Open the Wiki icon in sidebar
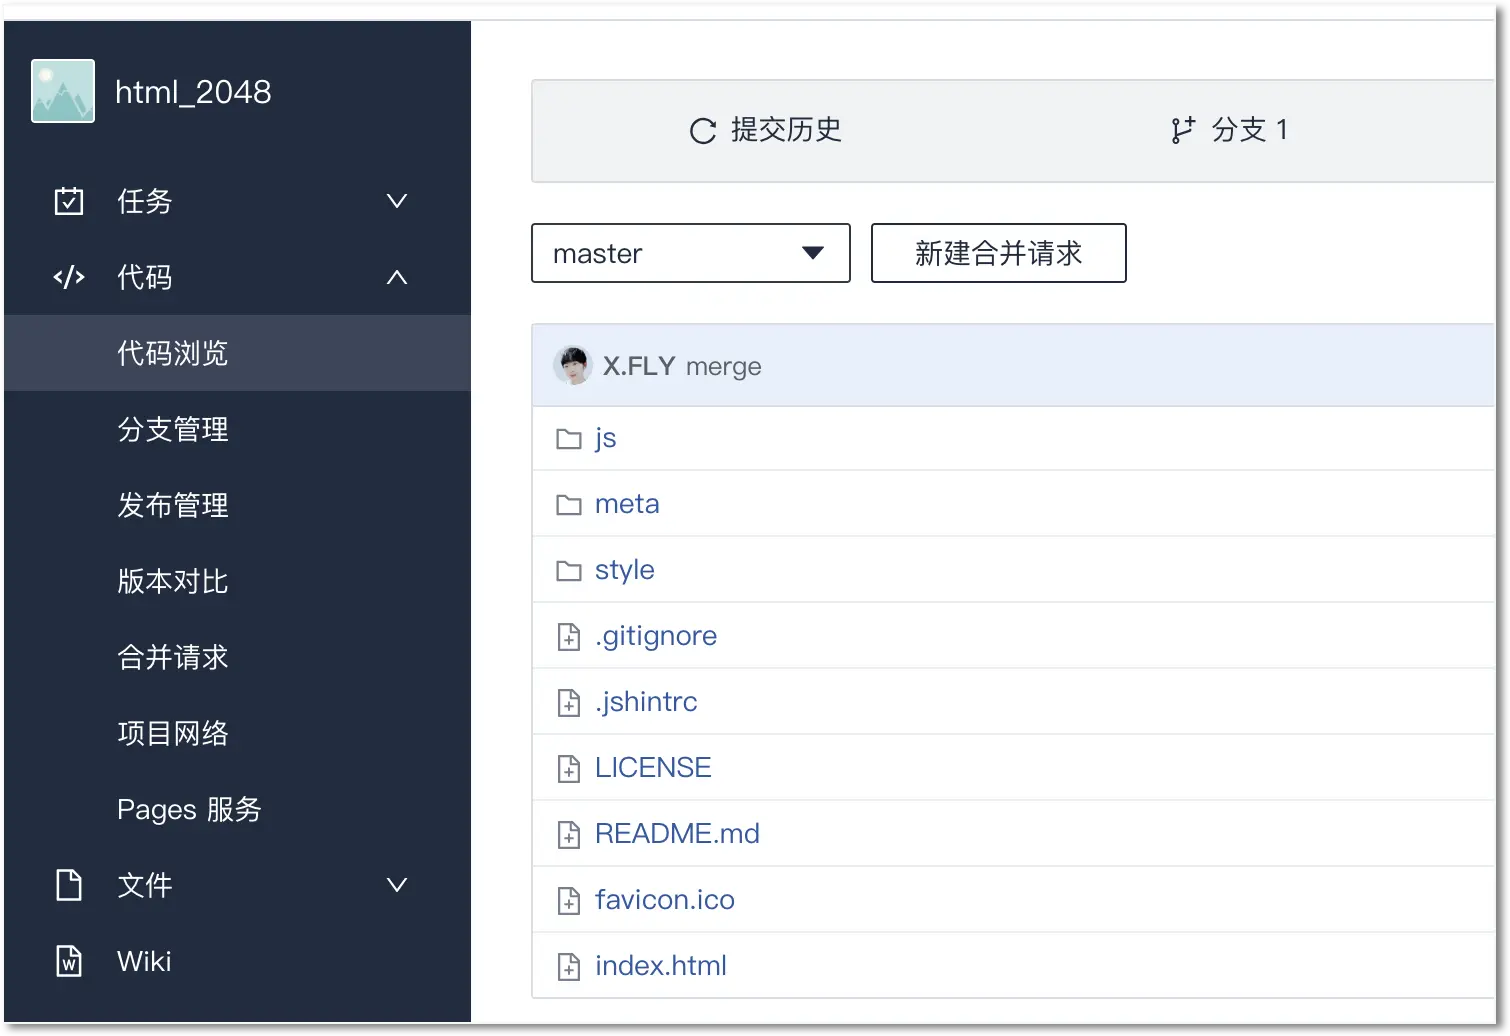Image resolution: width=1510 pixels, height=1036 pixels. pyautogui.click(x=68, y=961)
